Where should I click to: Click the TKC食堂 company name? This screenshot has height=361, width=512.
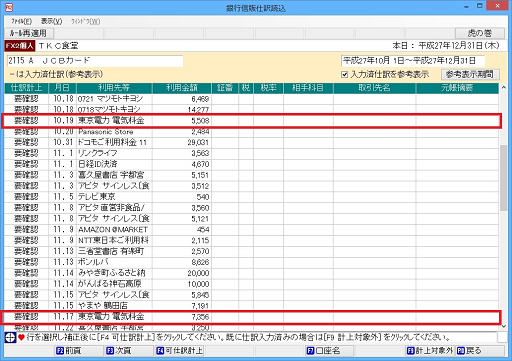pyautogui.click(x=59, y=46)
